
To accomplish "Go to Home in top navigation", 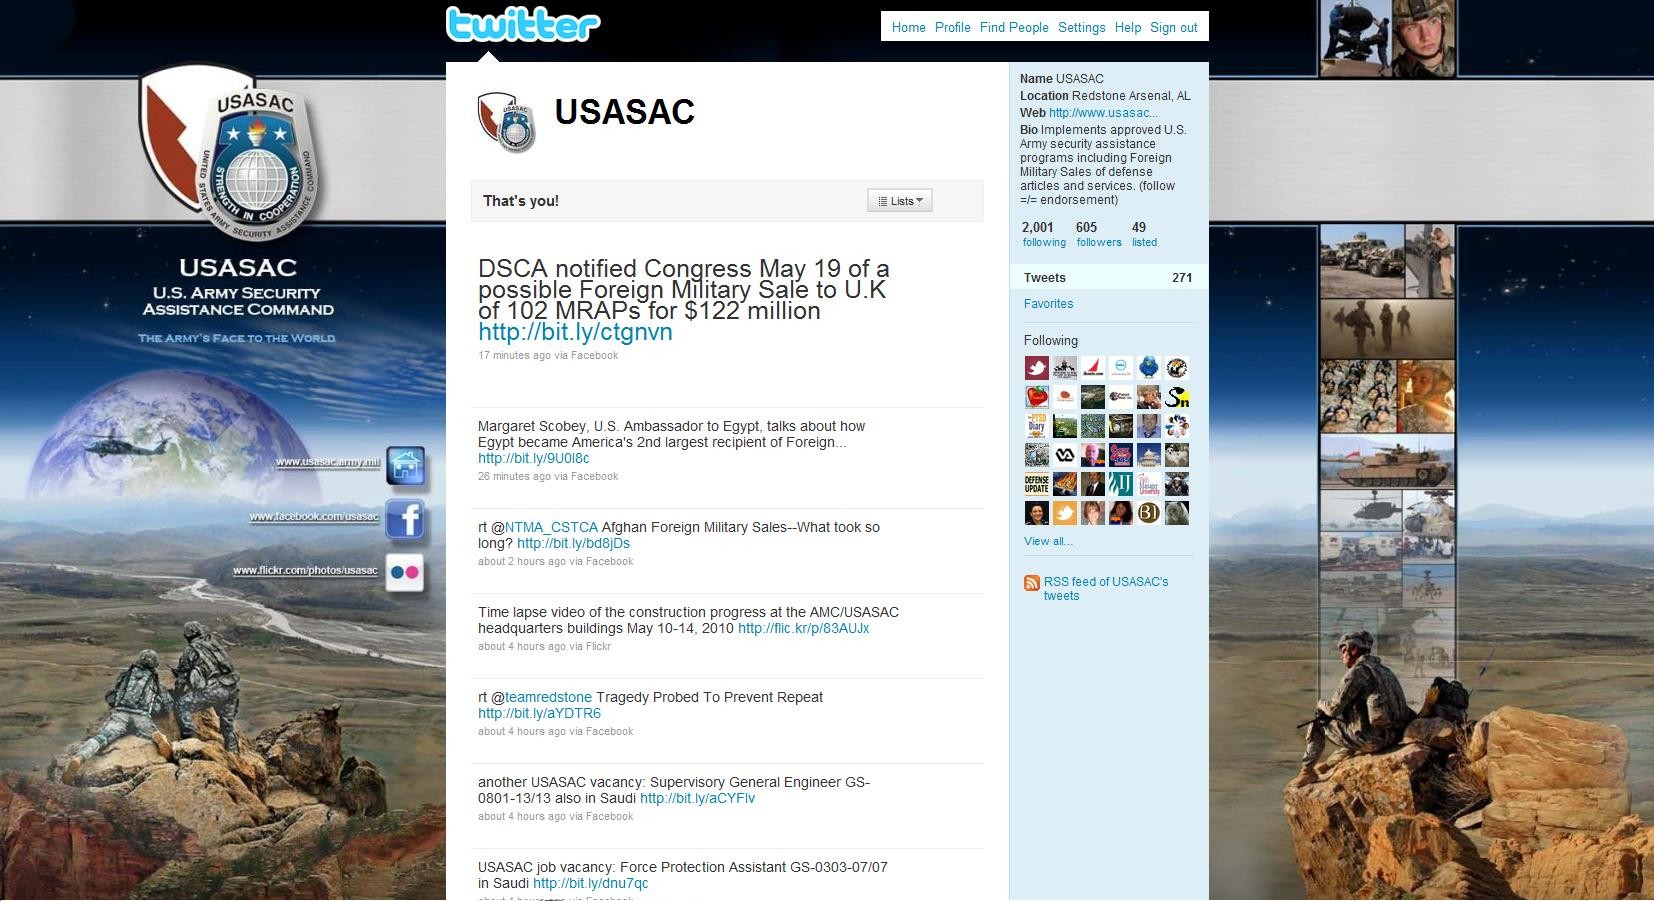I will [x=908, y=27].
